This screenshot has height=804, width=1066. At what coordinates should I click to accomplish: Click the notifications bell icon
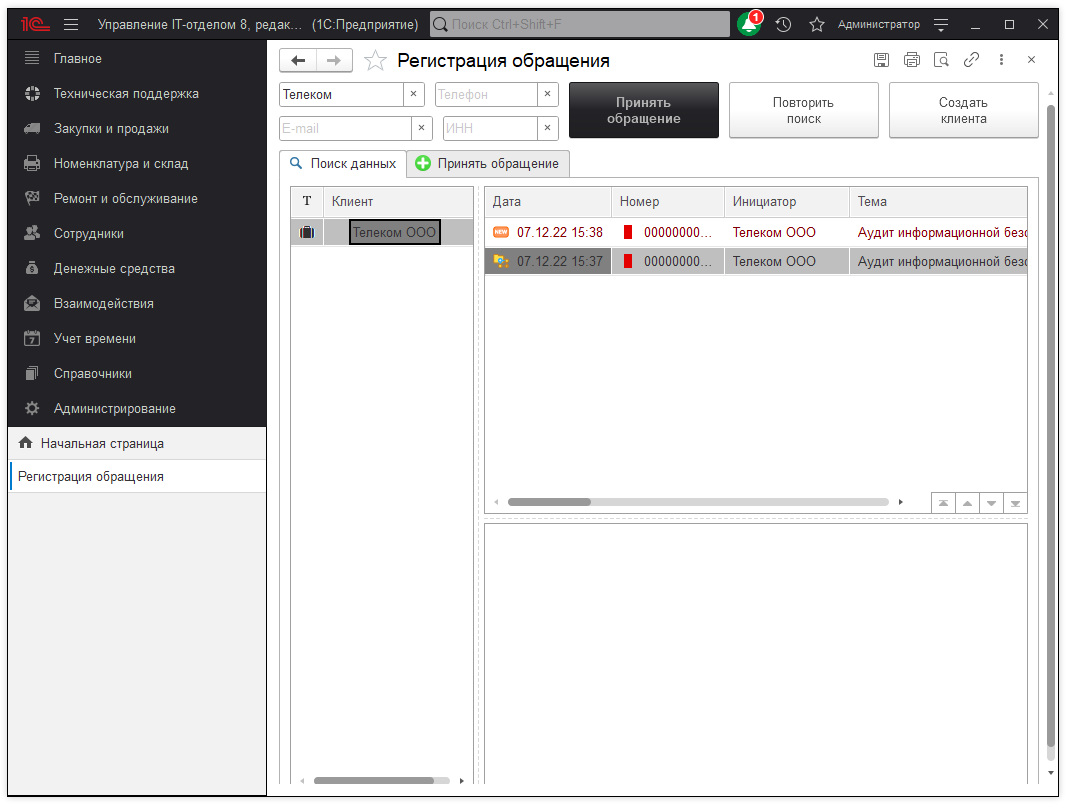tap(749, 25)
